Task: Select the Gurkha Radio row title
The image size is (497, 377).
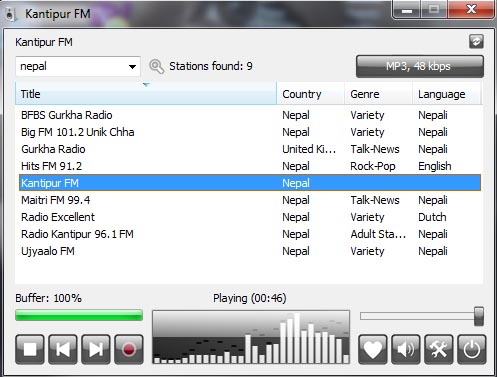Action: (x=53, y=149)
